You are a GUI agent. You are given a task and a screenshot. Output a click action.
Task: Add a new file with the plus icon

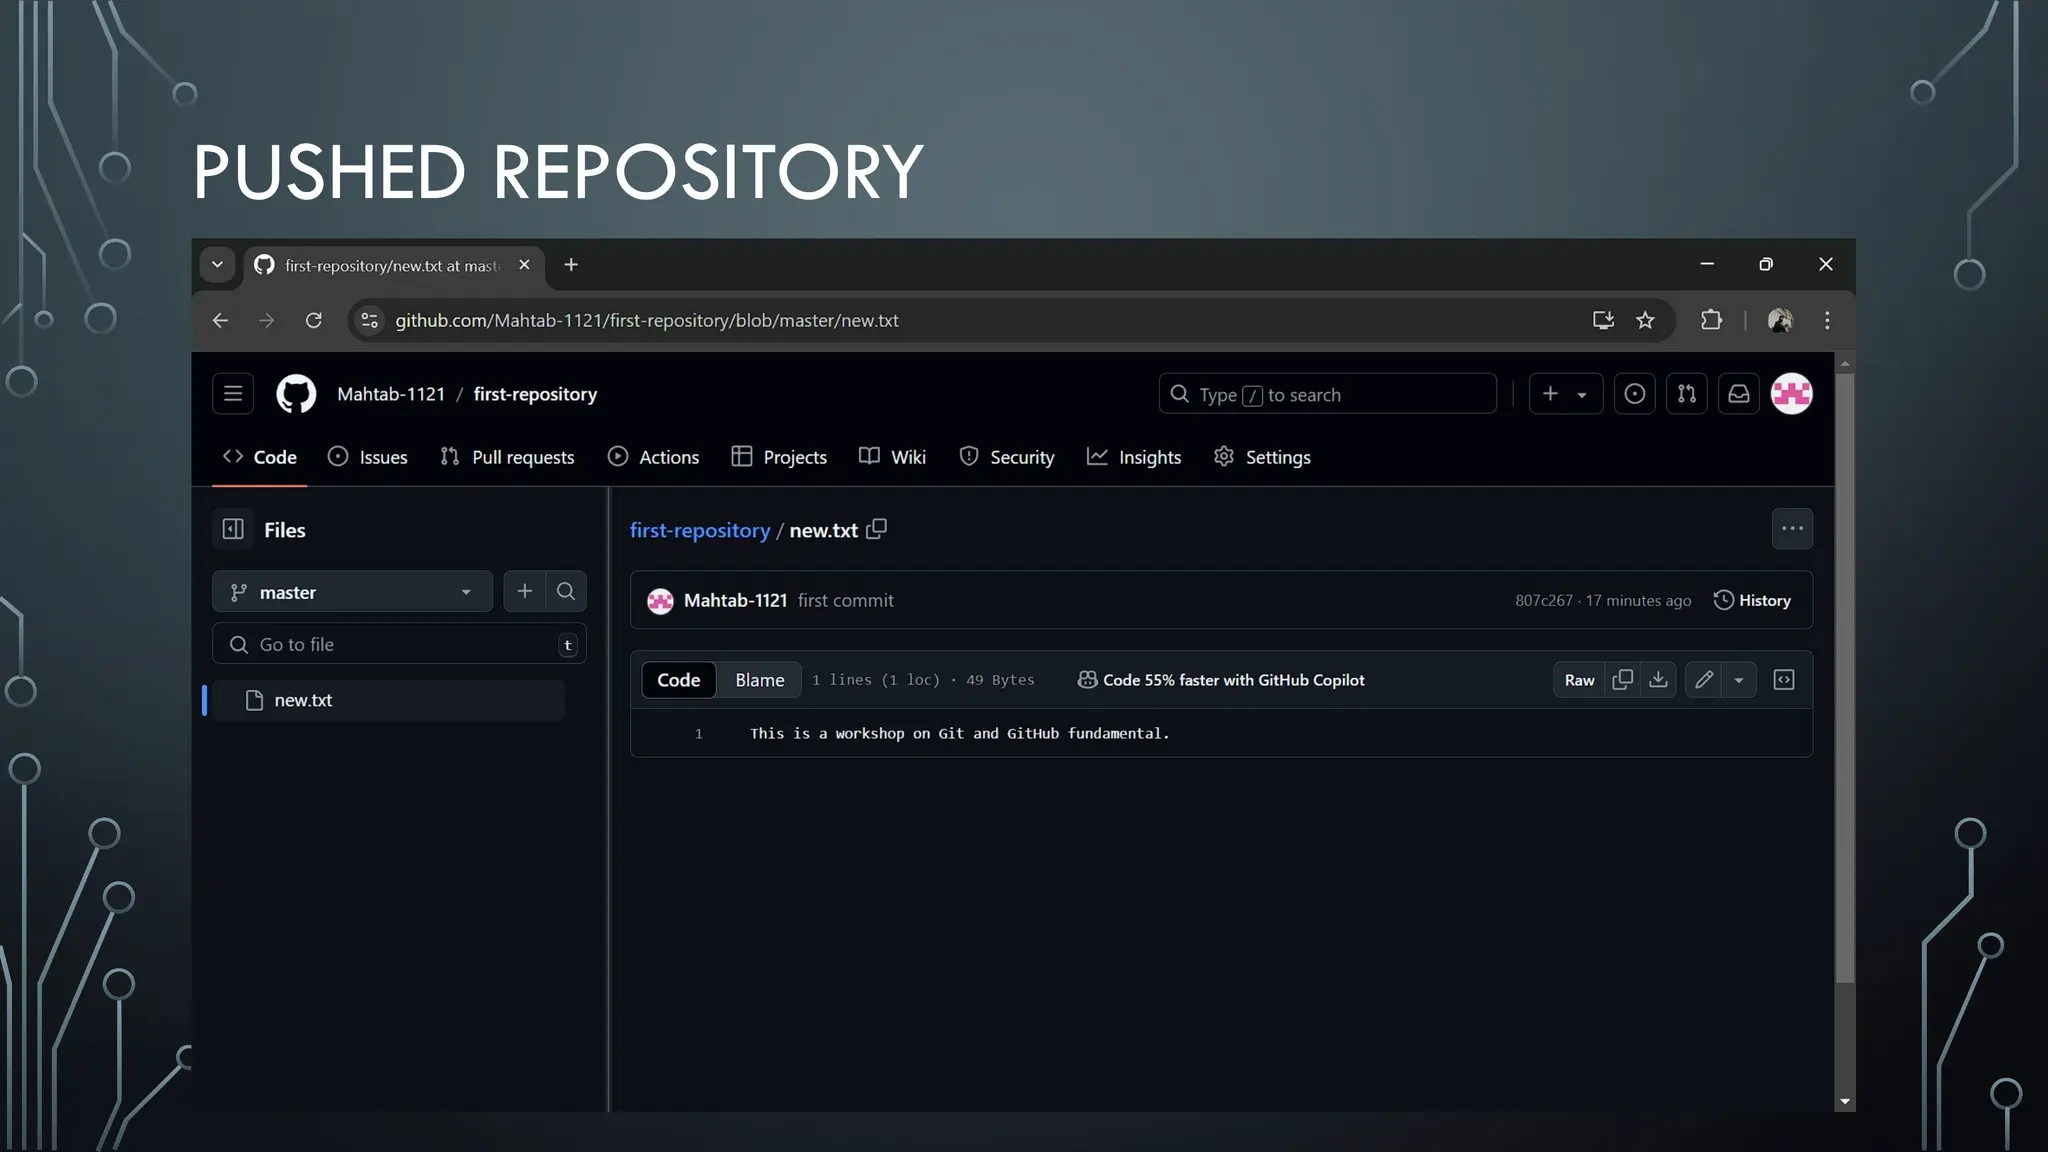[x=524, y=591]
